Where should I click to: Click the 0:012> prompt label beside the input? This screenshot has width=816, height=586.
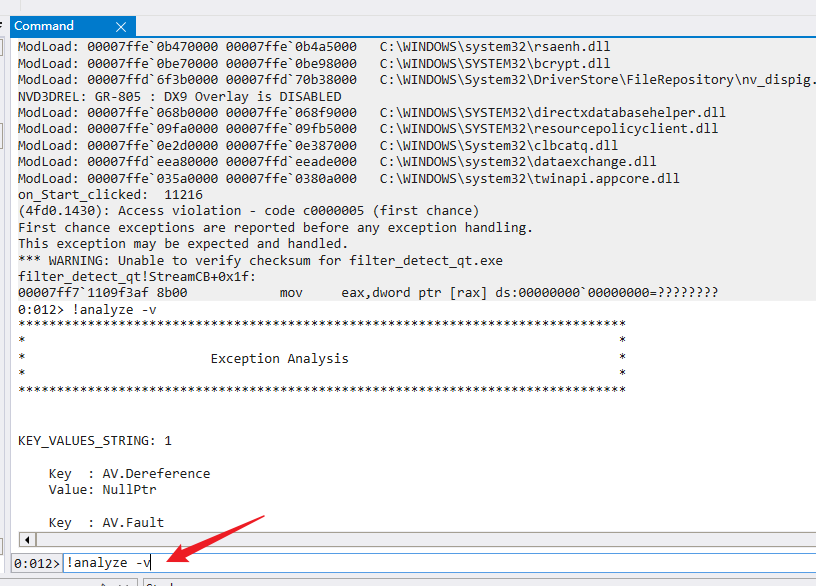pyautogui.click(x=36, y=563)
